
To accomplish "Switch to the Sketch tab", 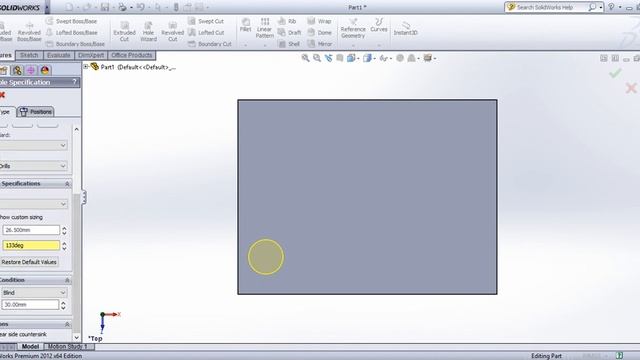I will click(29, 55).
